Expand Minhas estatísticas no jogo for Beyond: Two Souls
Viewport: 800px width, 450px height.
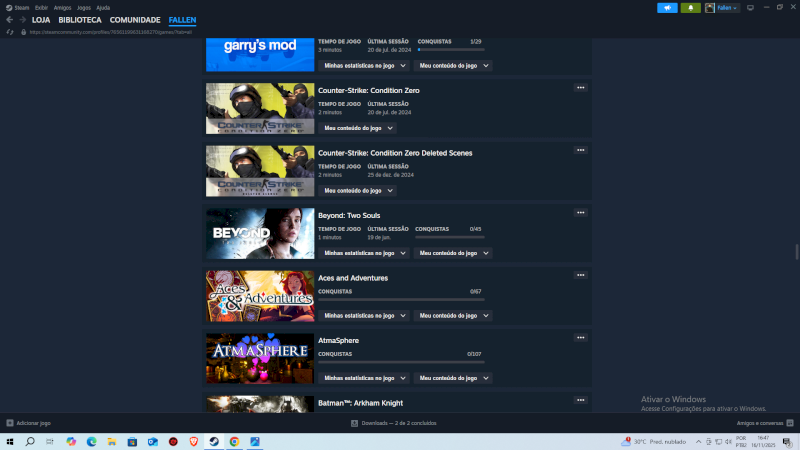[x=363, y=253]
